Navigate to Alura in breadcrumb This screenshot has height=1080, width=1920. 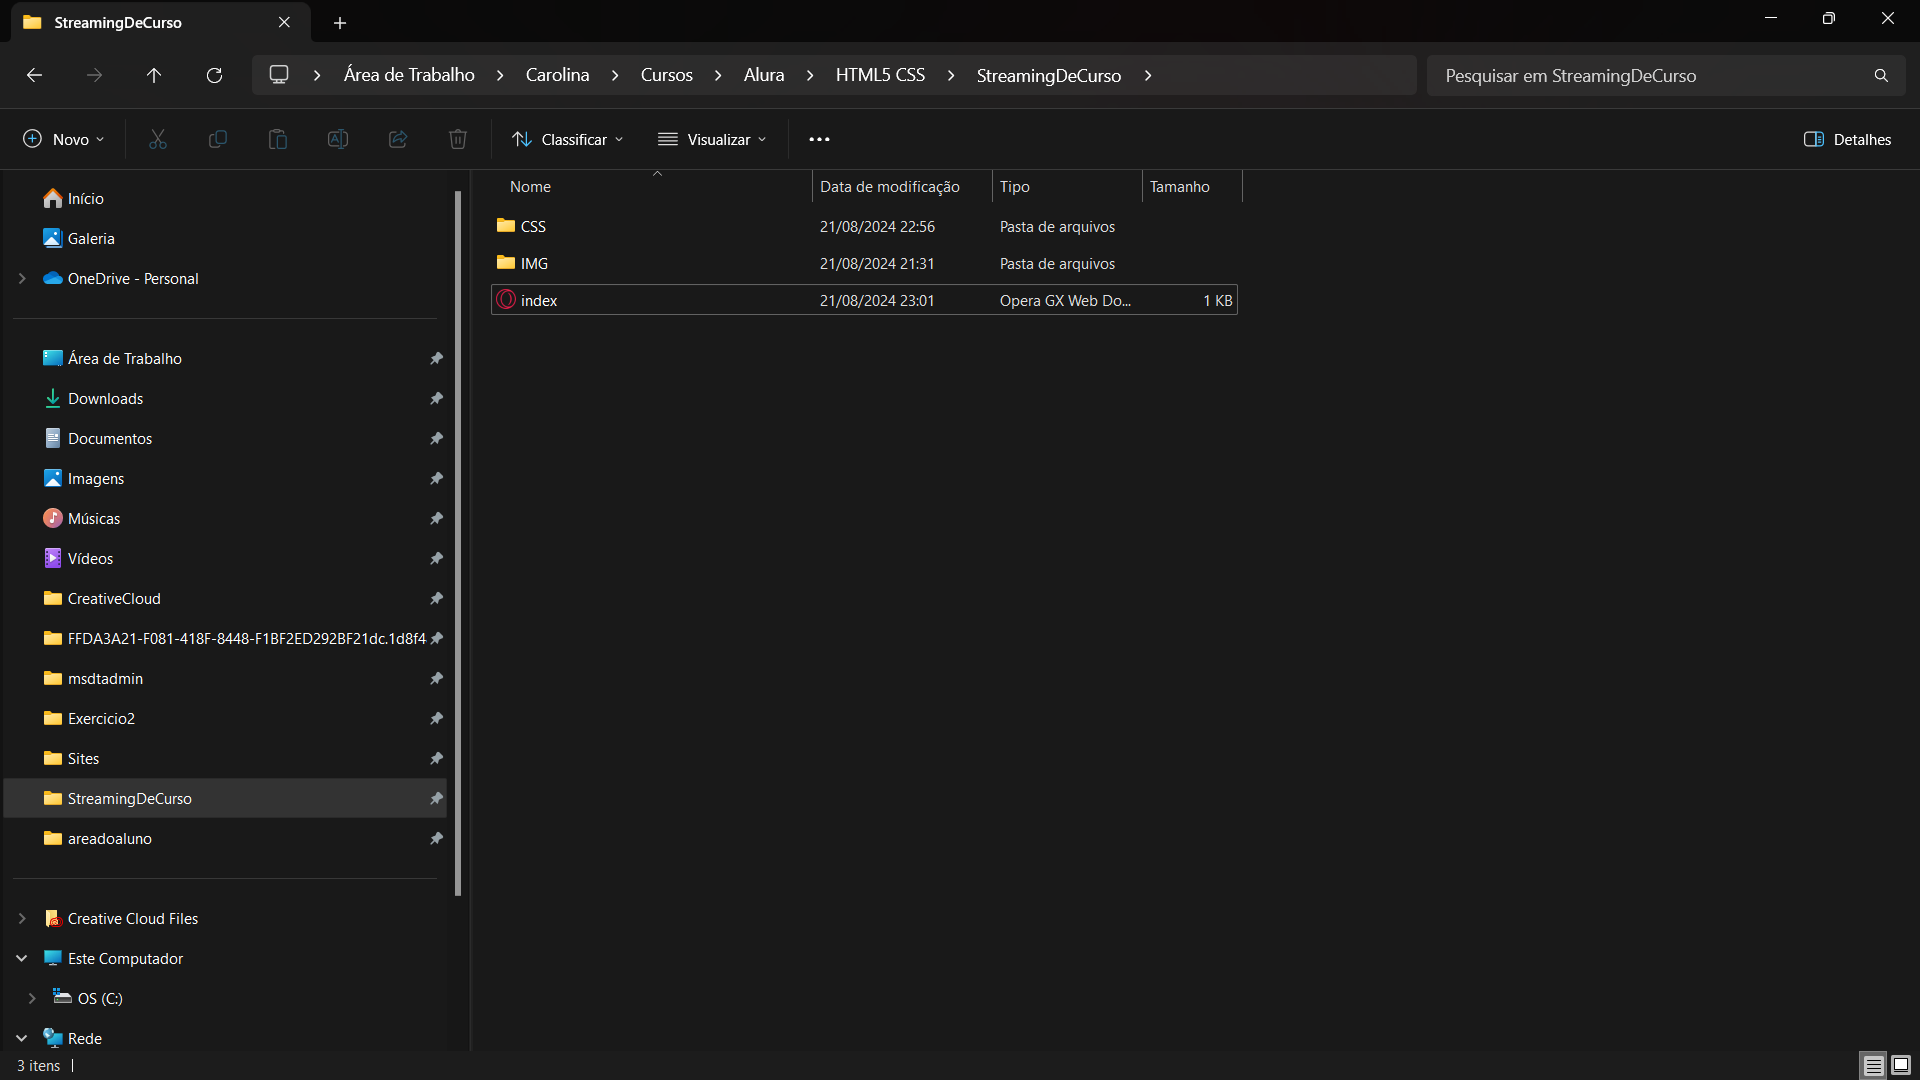click(x=764, y=75)
